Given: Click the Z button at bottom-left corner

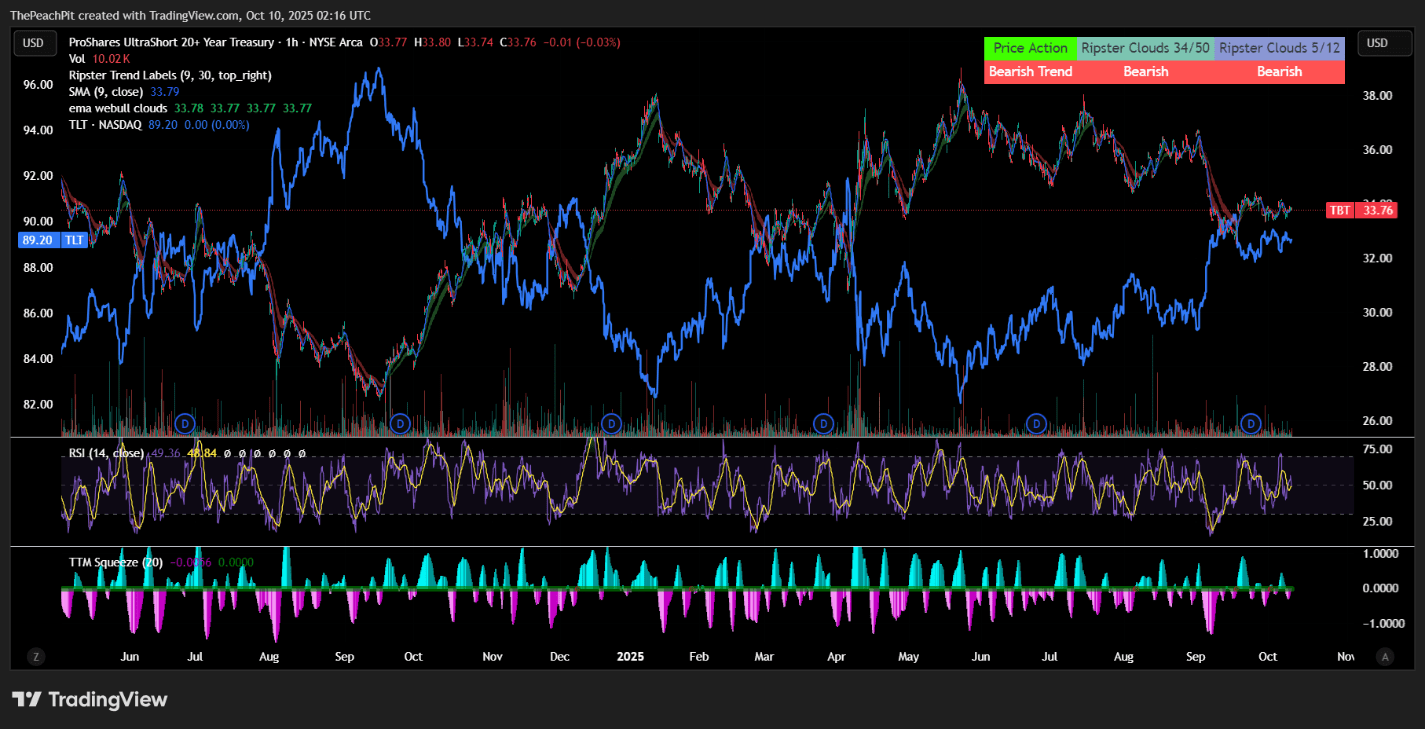Looking at the screenshot, I should (35, 657).
